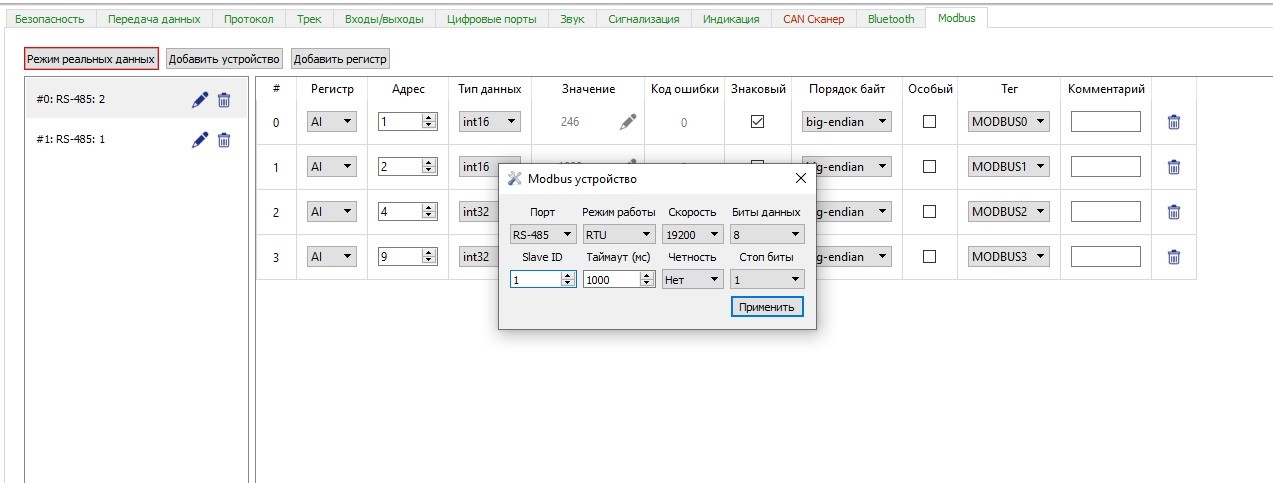Viewport: 1273px width, 483px height.
Task: Click the Таймаут (мс) field showing 1000
Action: pos(612,280)
